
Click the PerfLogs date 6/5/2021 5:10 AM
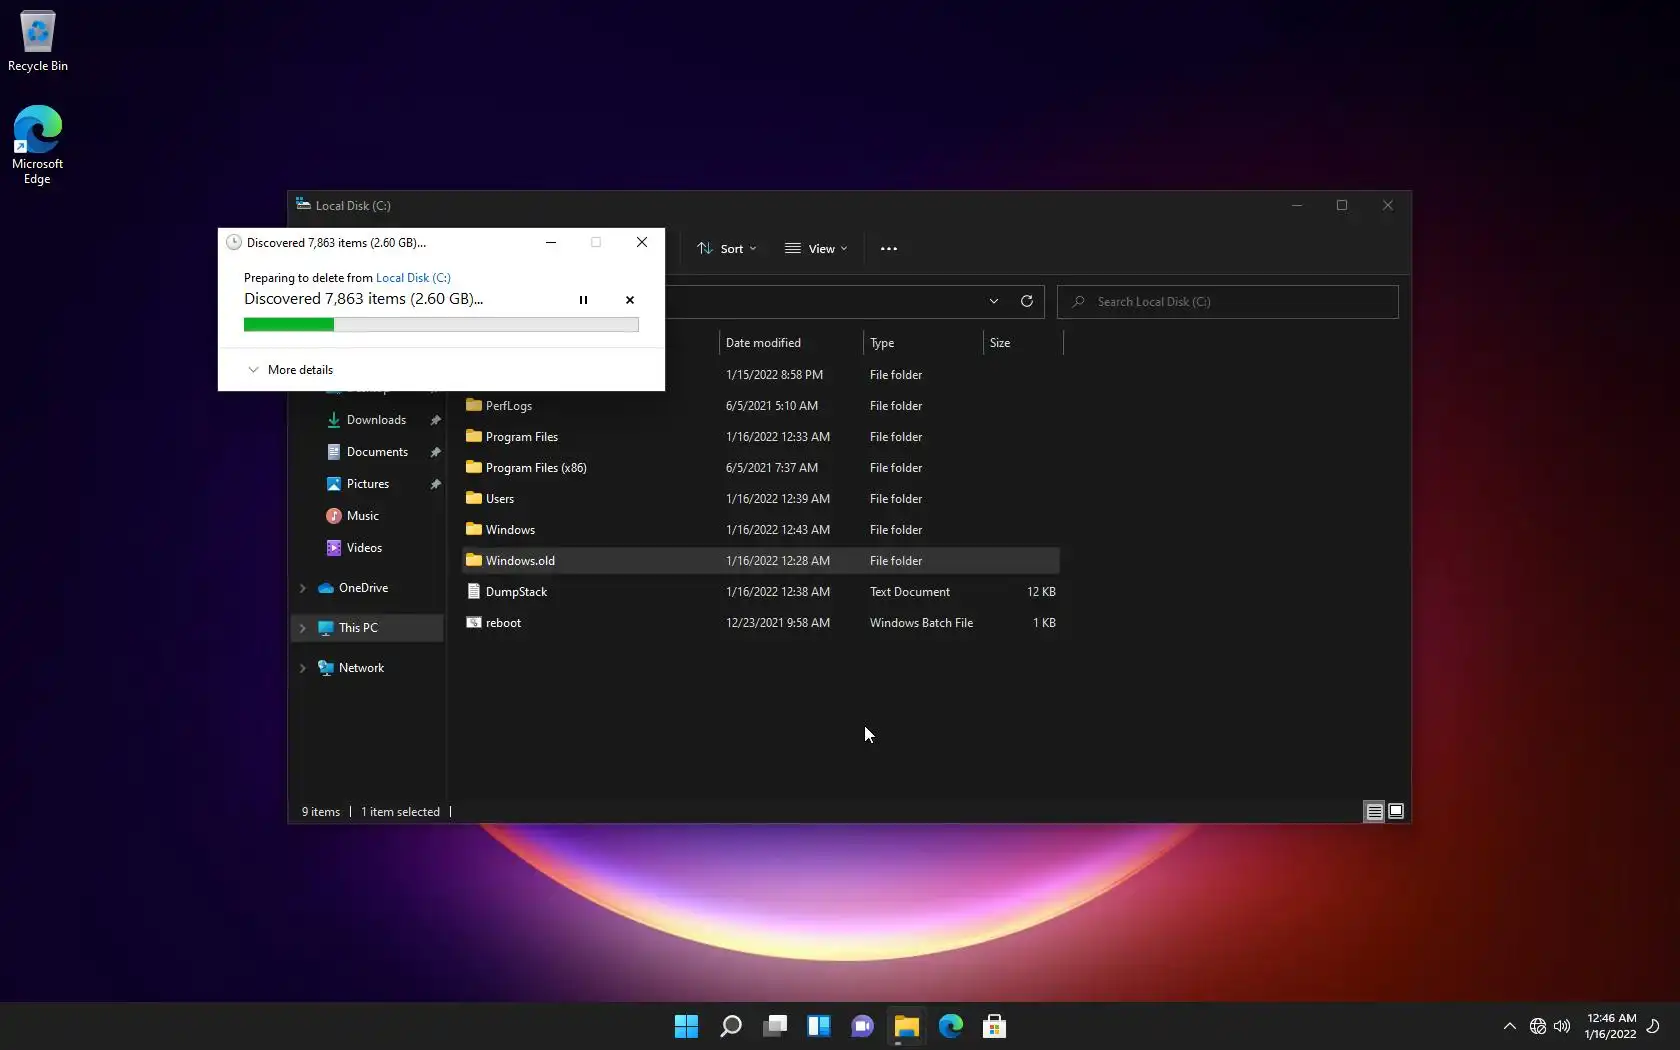pyautogui.click(x=772, y=406)
